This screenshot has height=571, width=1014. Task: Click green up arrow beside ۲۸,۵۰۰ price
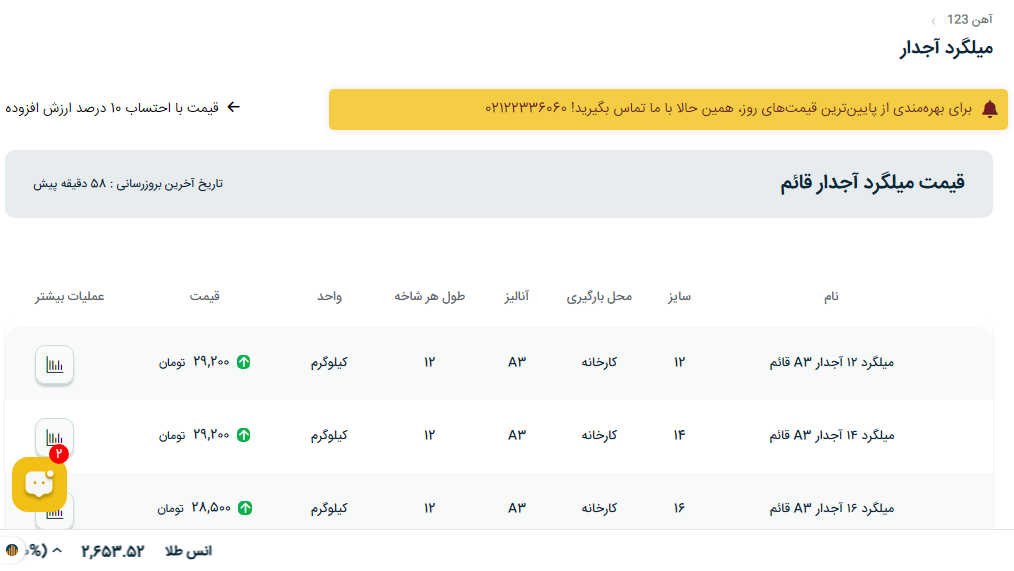pos(244,508)
